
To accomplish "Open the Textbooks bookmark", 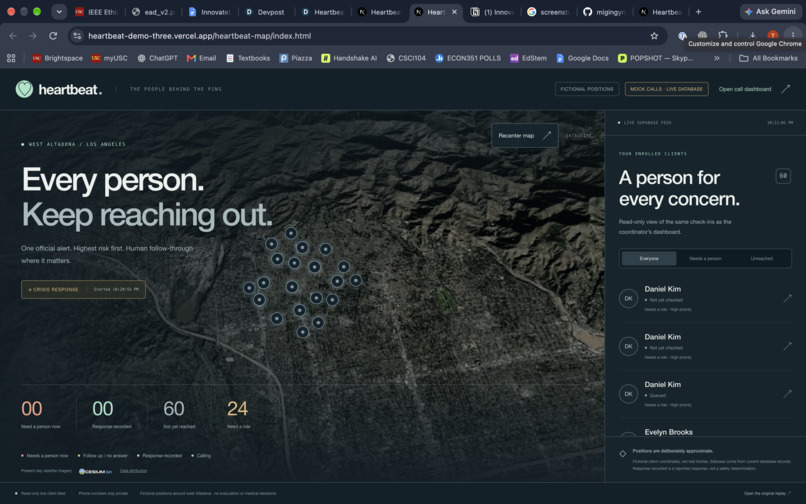I will [248, 58].
